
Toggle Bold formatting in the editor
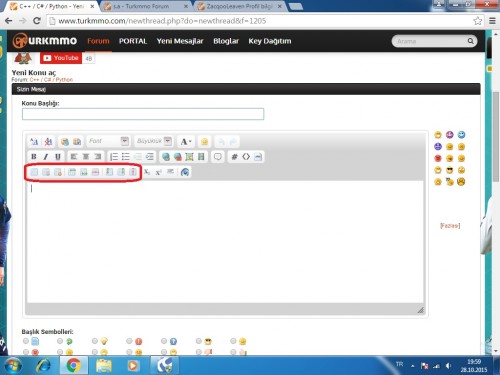click(x=34, y=157)
